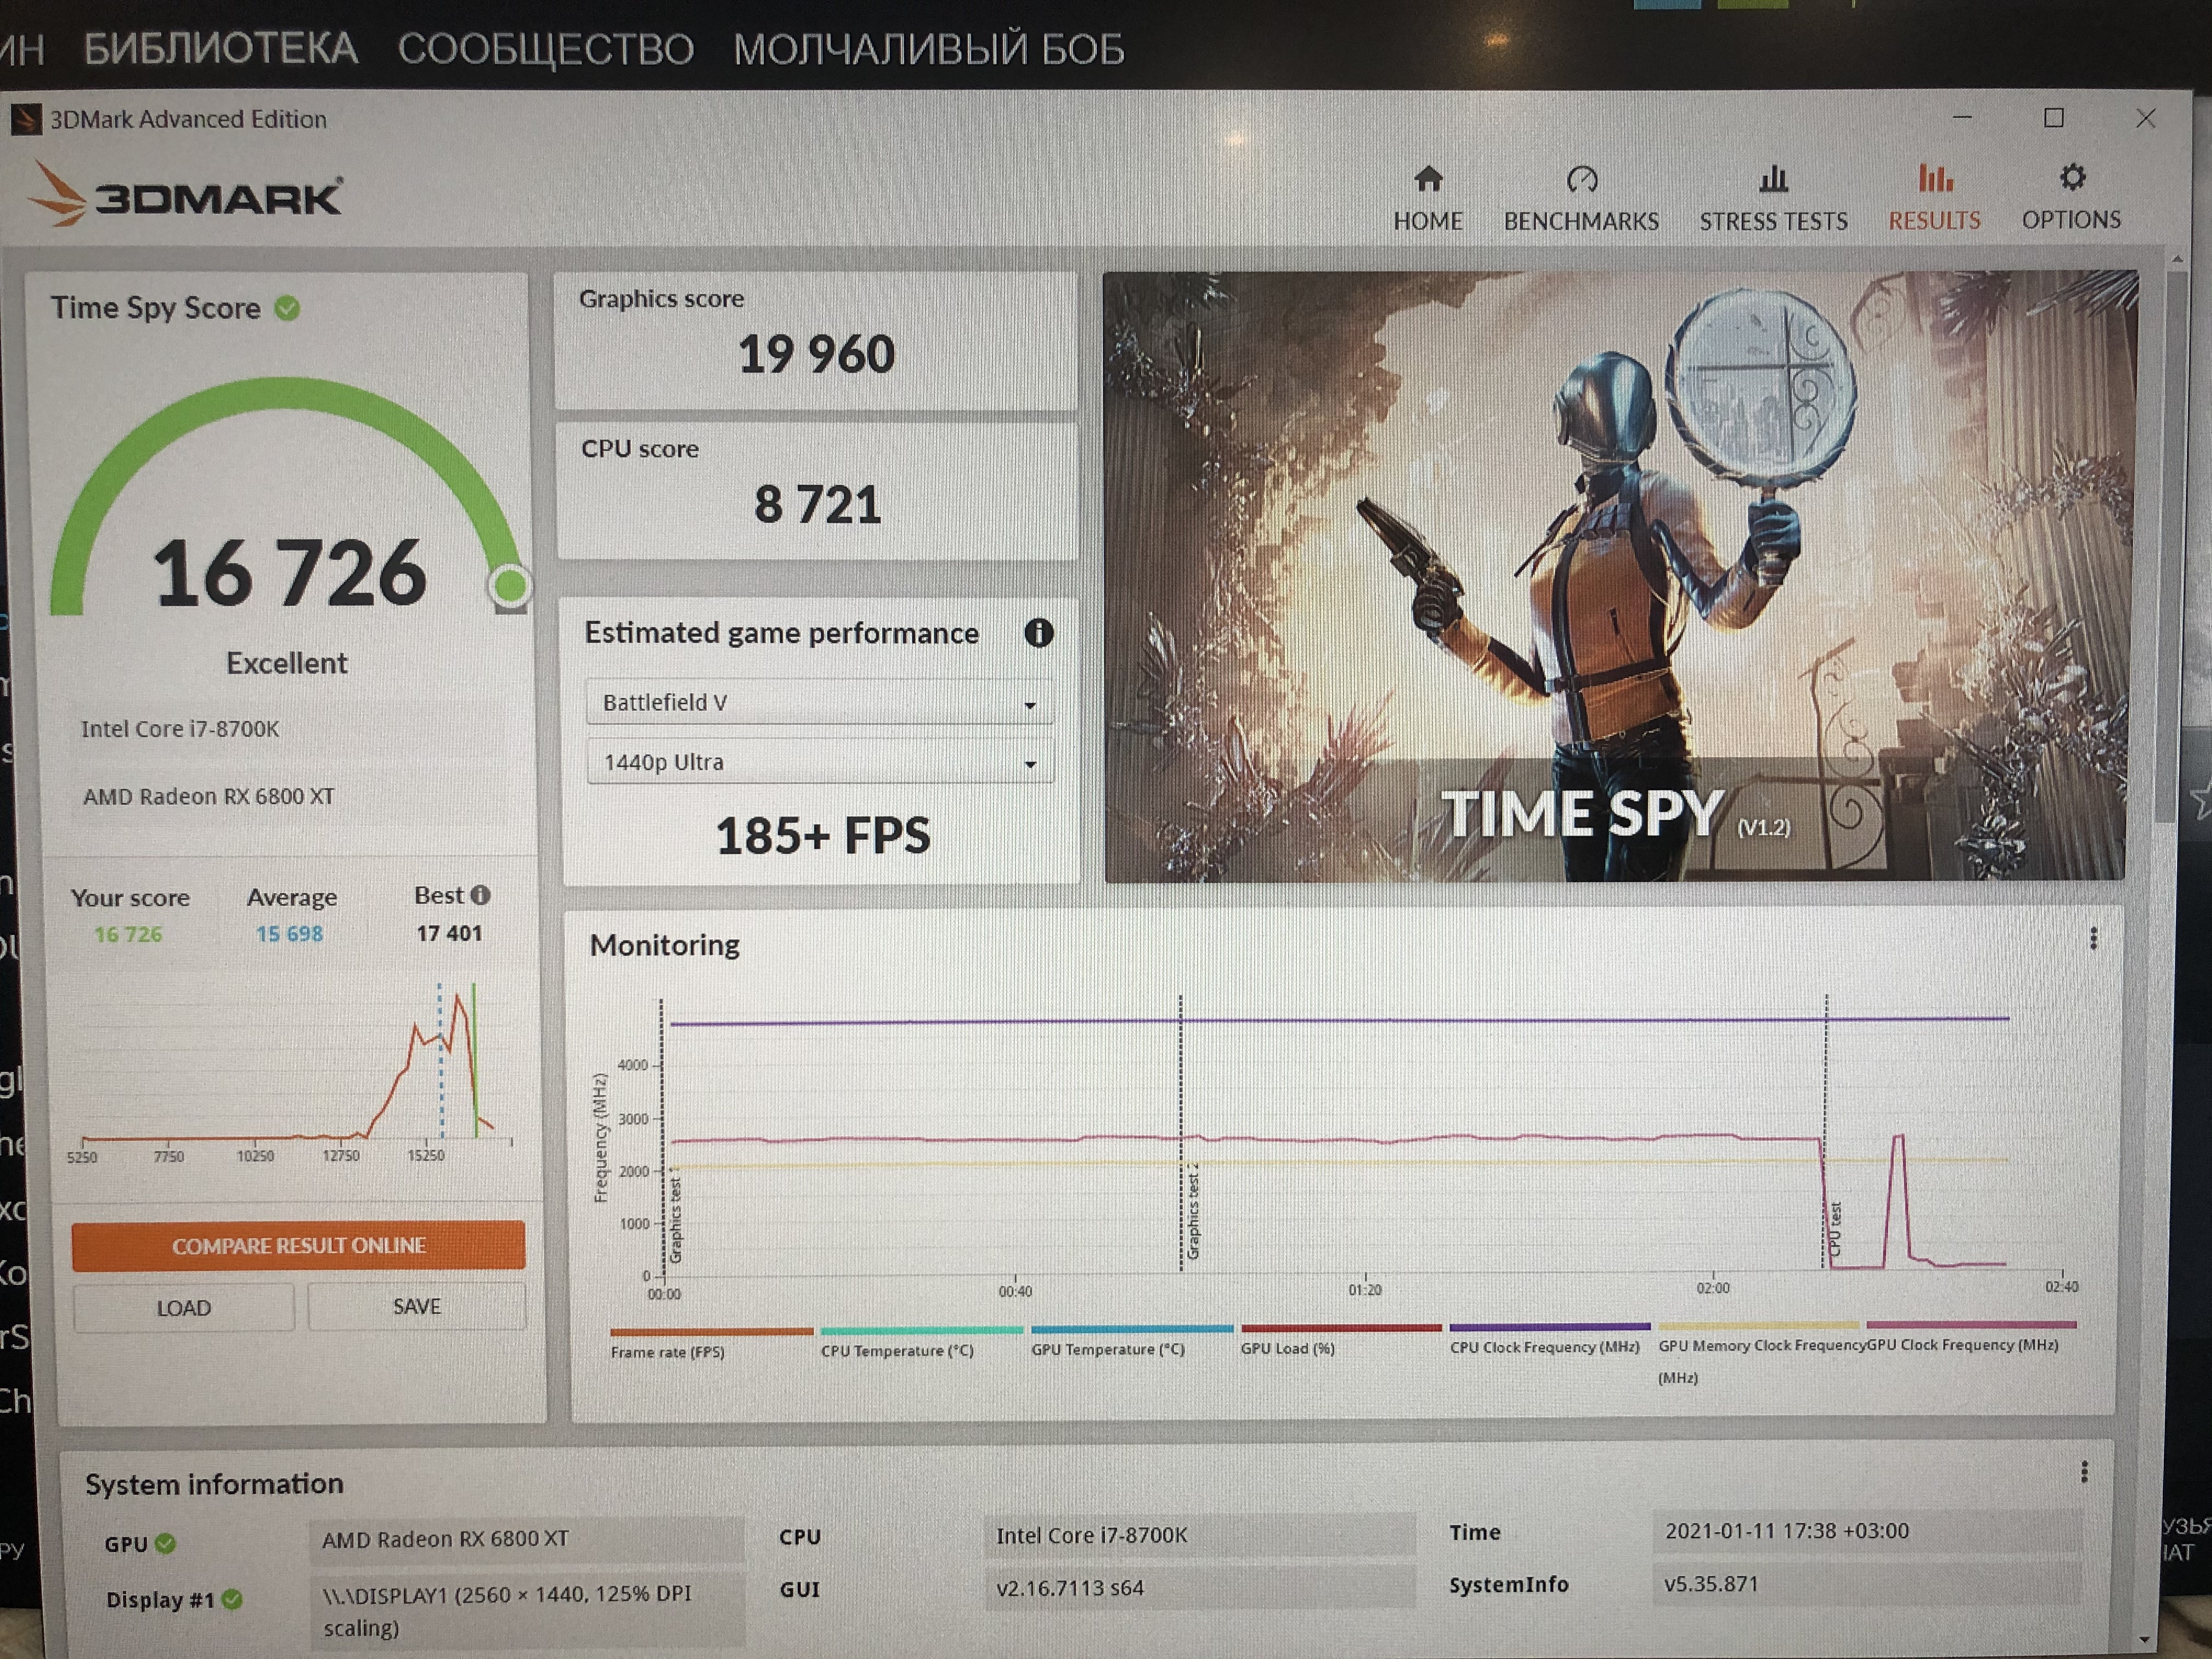Open the Home icon in navigation
Image resolution: width=2212 pixels, height=1659 pixels.
pos(1428,180)
